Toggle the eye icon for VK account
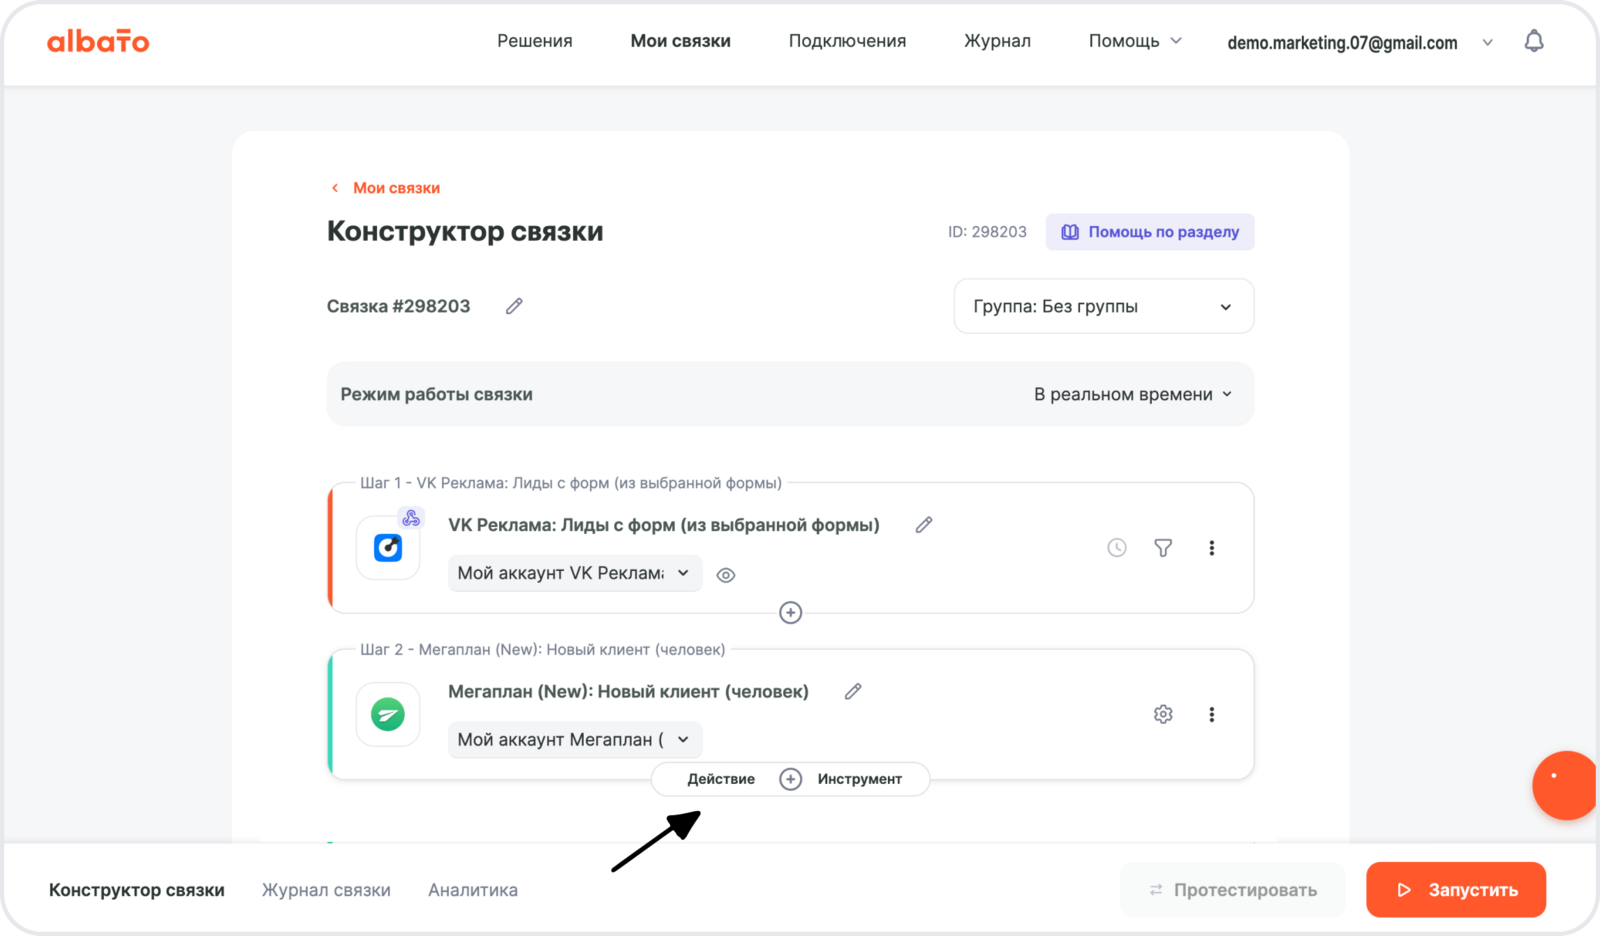Screen dimensions: 1600x936 click(x=726, y=575)
